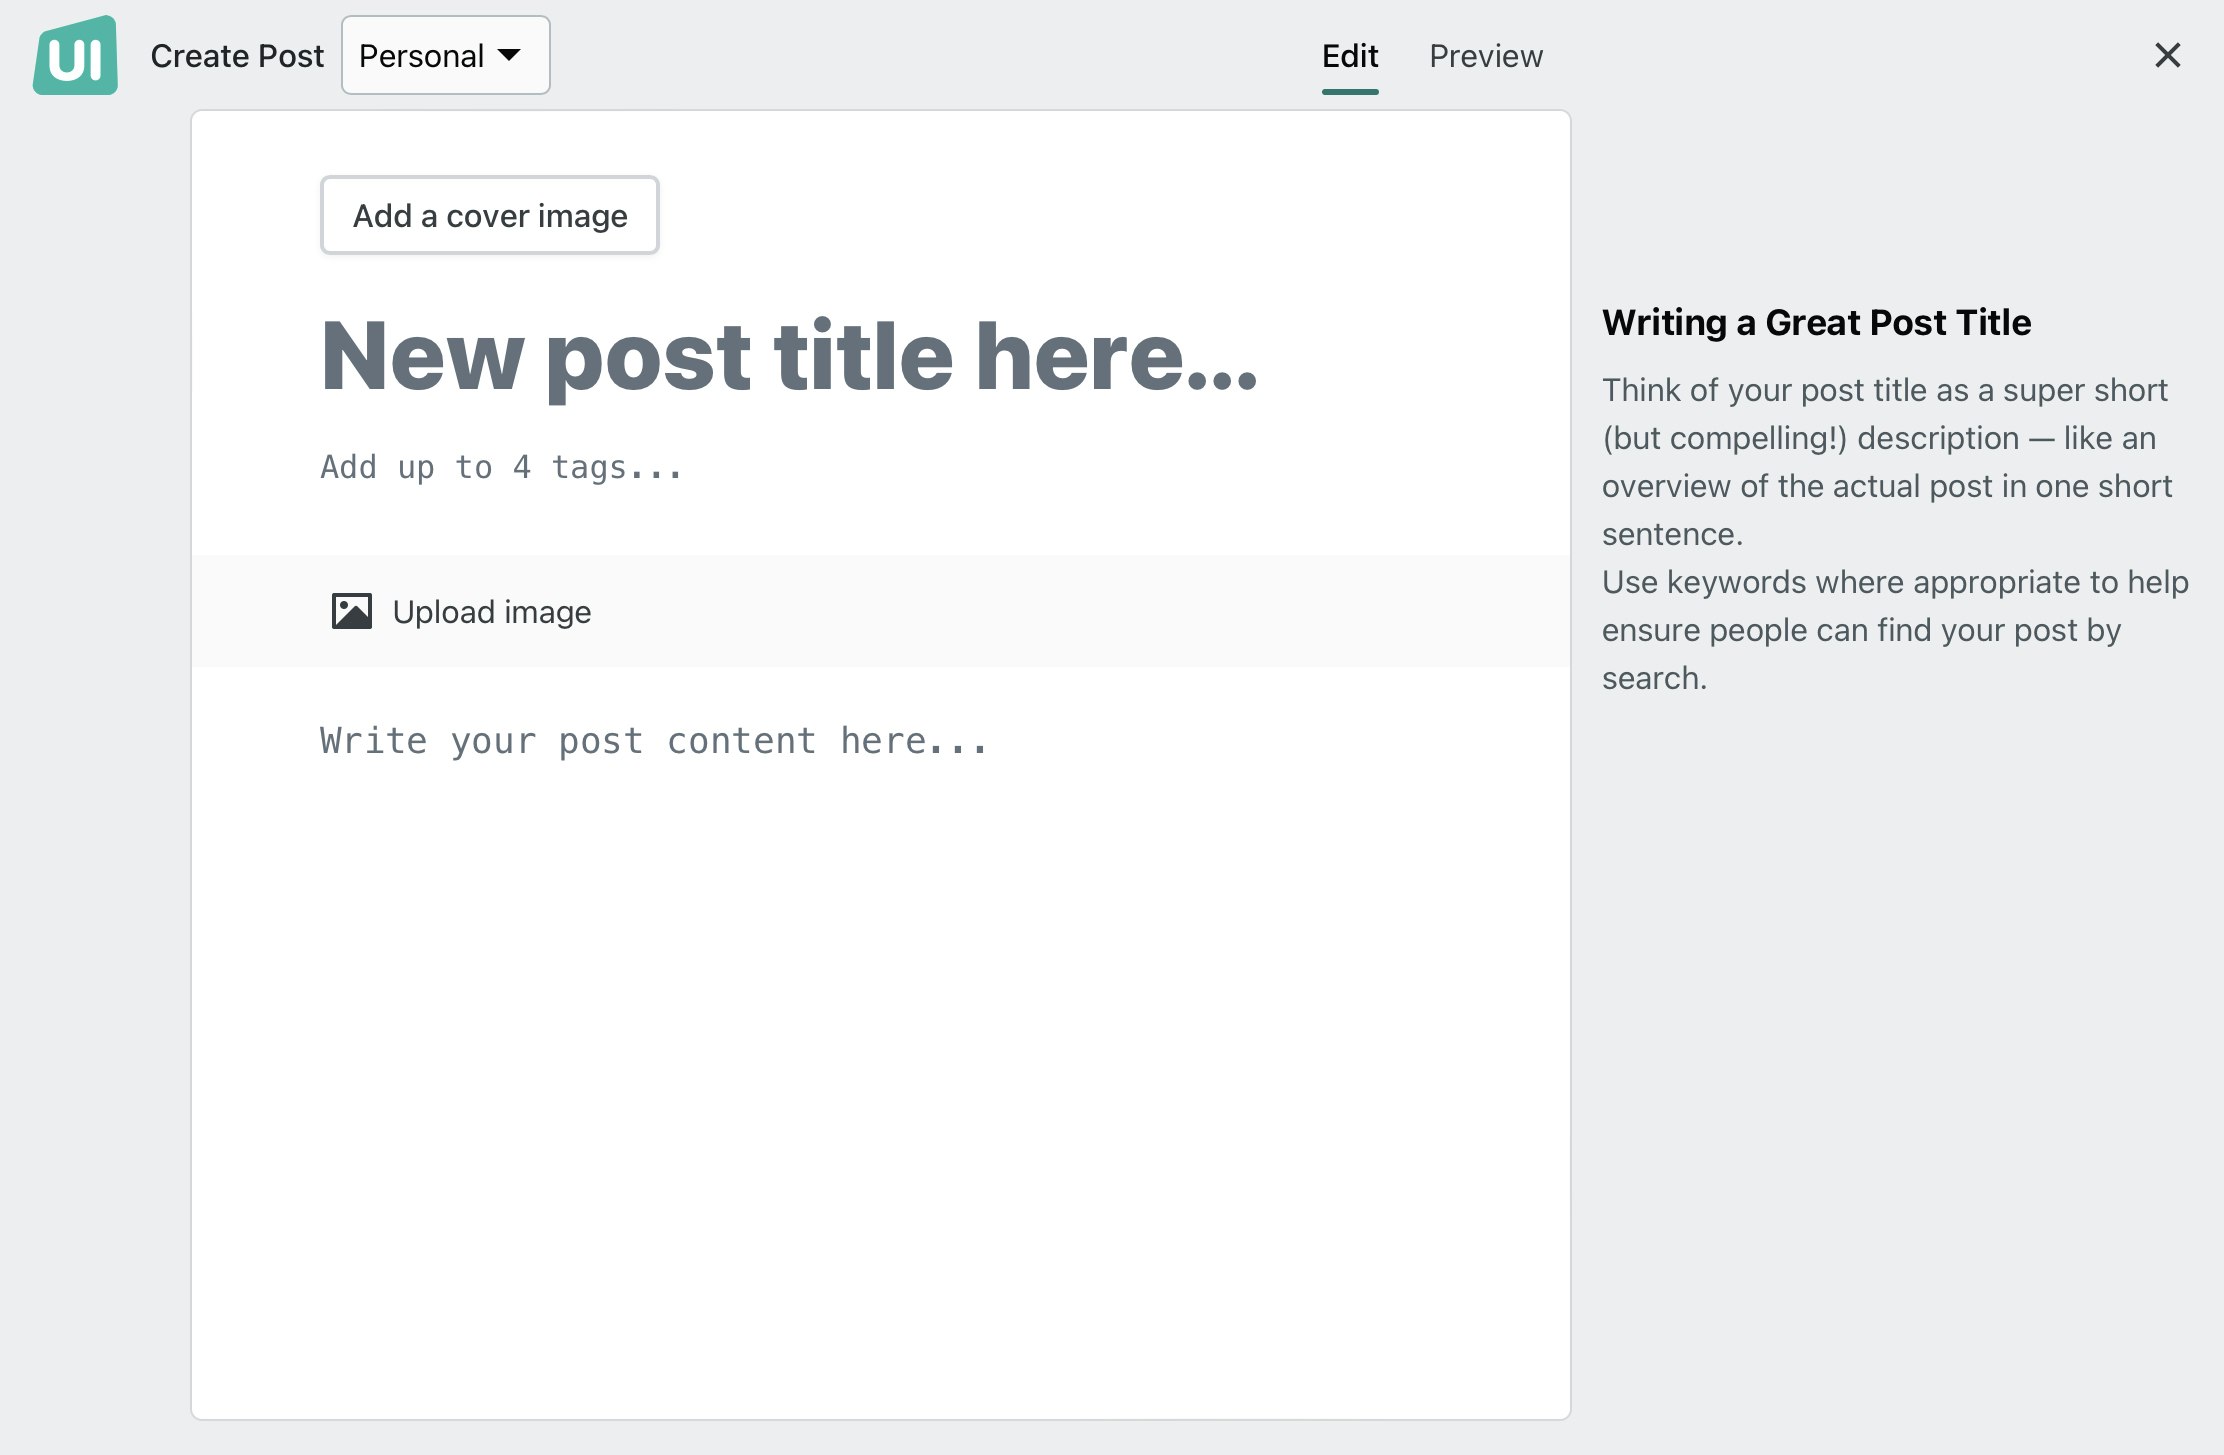2224x1455 pixels.
Task: Click the Upload image button
Action: coord(492,611)
